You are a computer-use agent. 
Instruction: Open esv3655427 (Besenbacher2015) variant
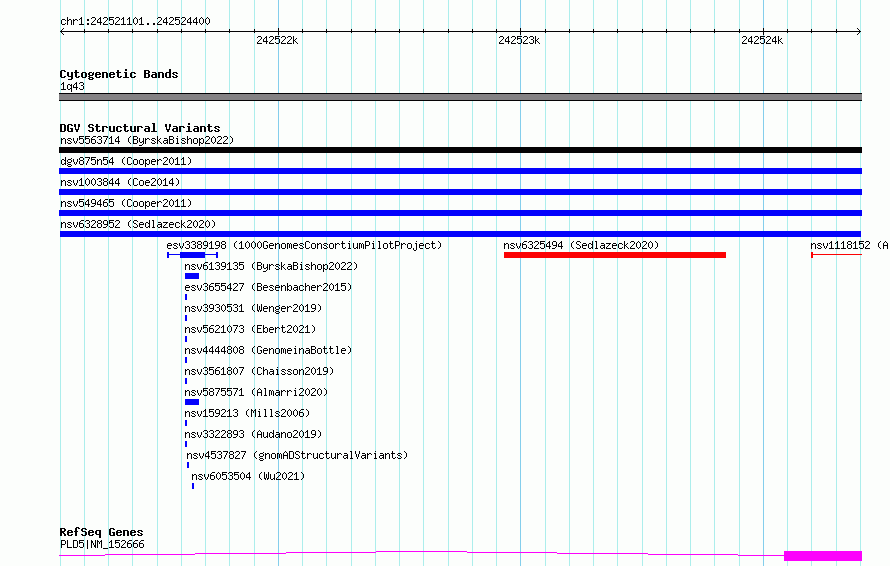pos(268,287)
